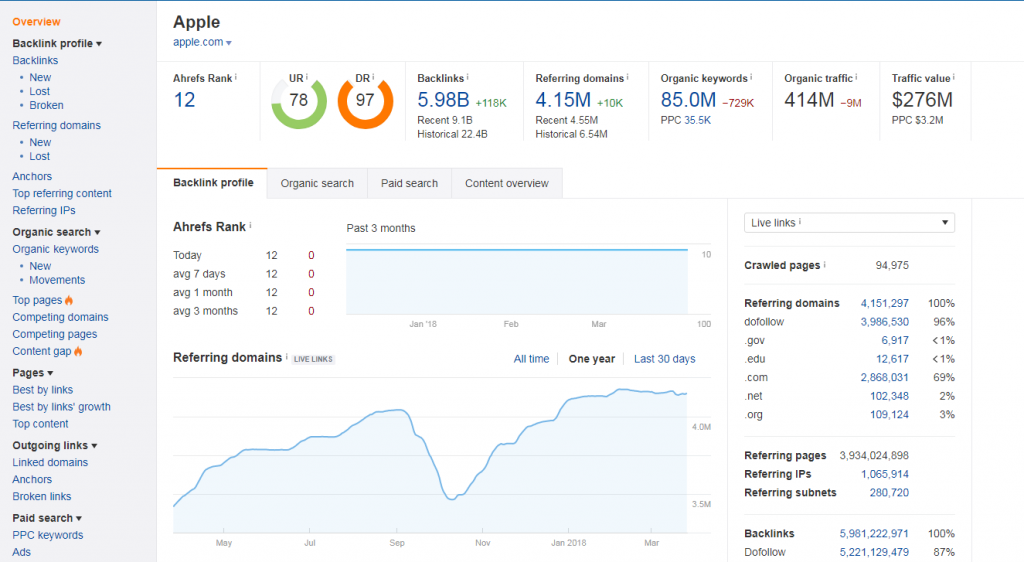Open Content gap with the flame icon
This screenshot has width=1024, height=562.
click(47, 351)
